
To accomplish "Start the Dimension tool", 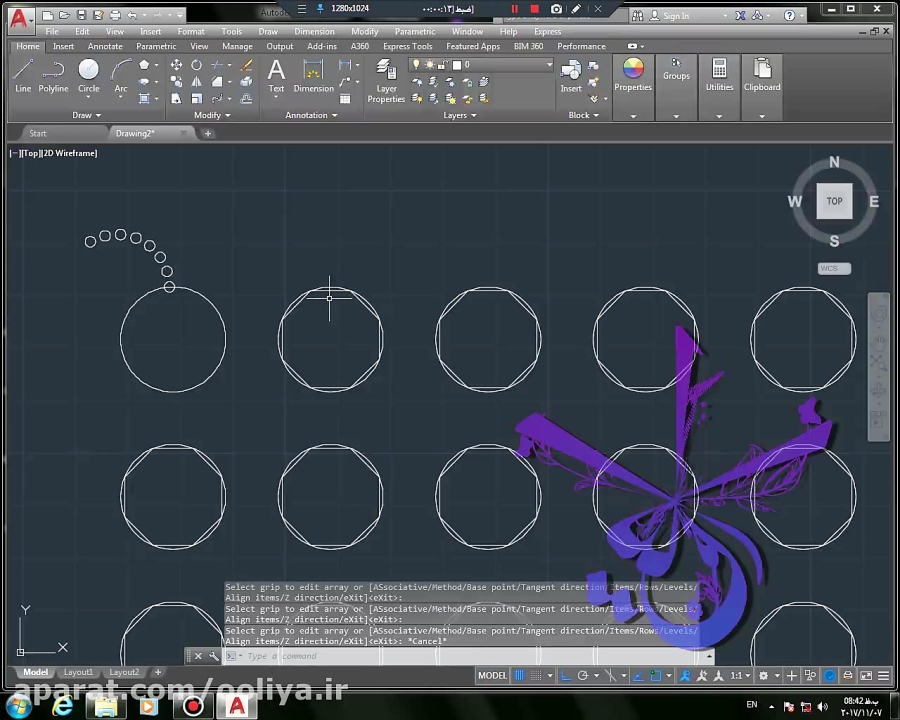I will (313, 75).
